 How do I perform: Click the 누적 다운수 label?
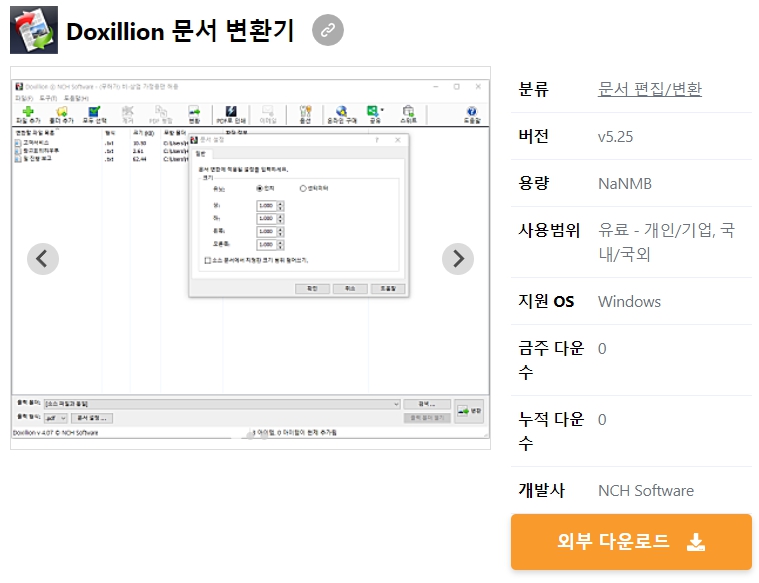click(x=551, y=431)
